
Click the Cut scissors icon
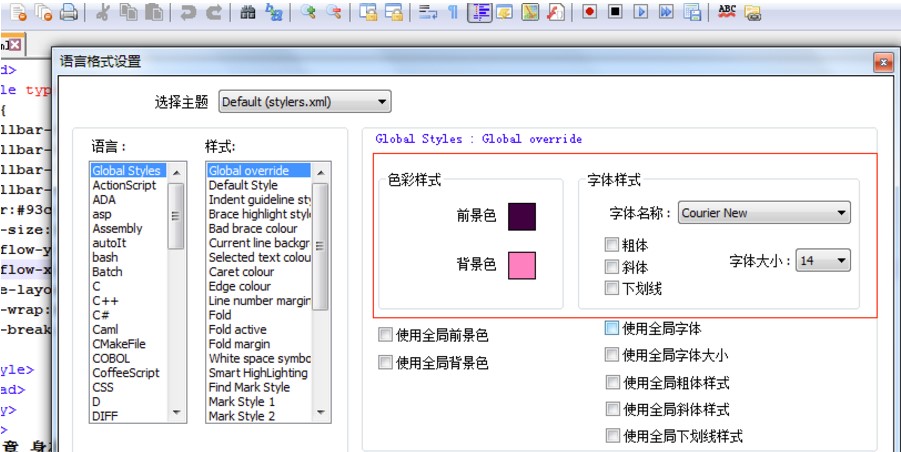point(102,12)
